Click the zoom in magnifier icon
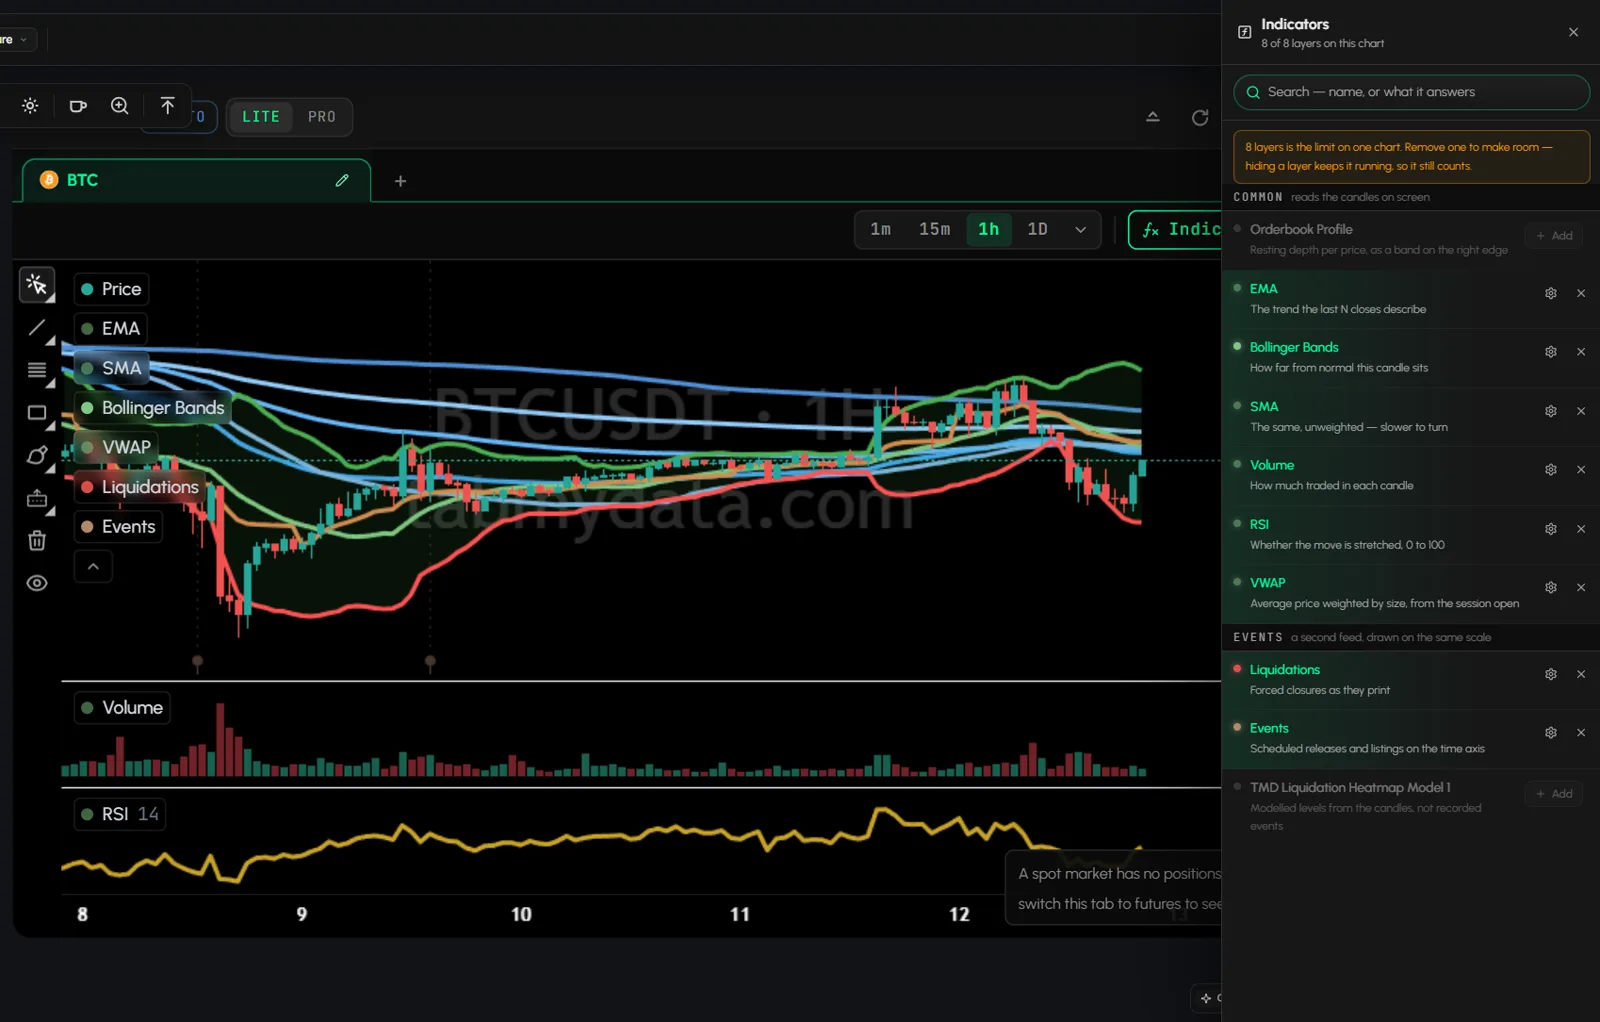The height and width of the screenshot is (1022, 1600). (x=120, y=106)
